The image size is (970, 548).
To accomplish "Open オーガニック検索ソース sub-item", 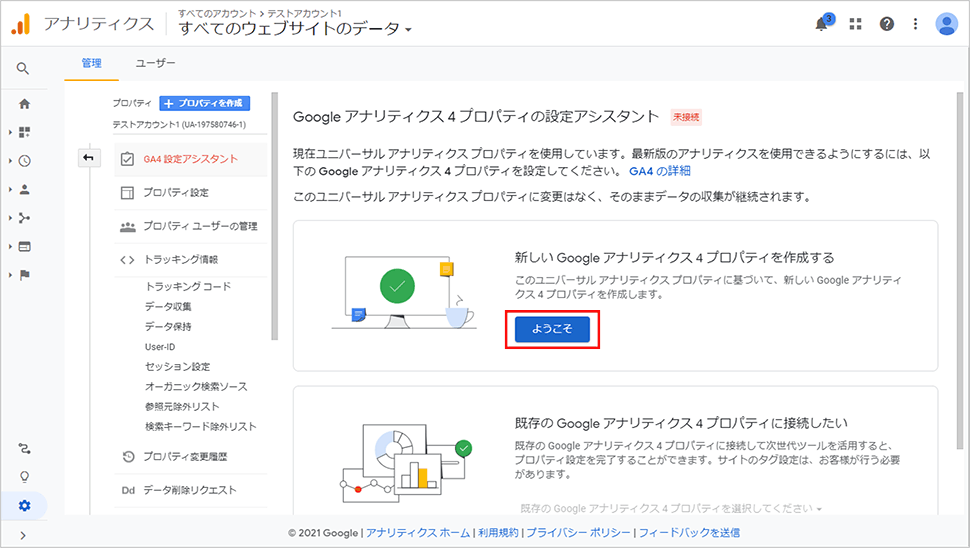I will [196, 387].
